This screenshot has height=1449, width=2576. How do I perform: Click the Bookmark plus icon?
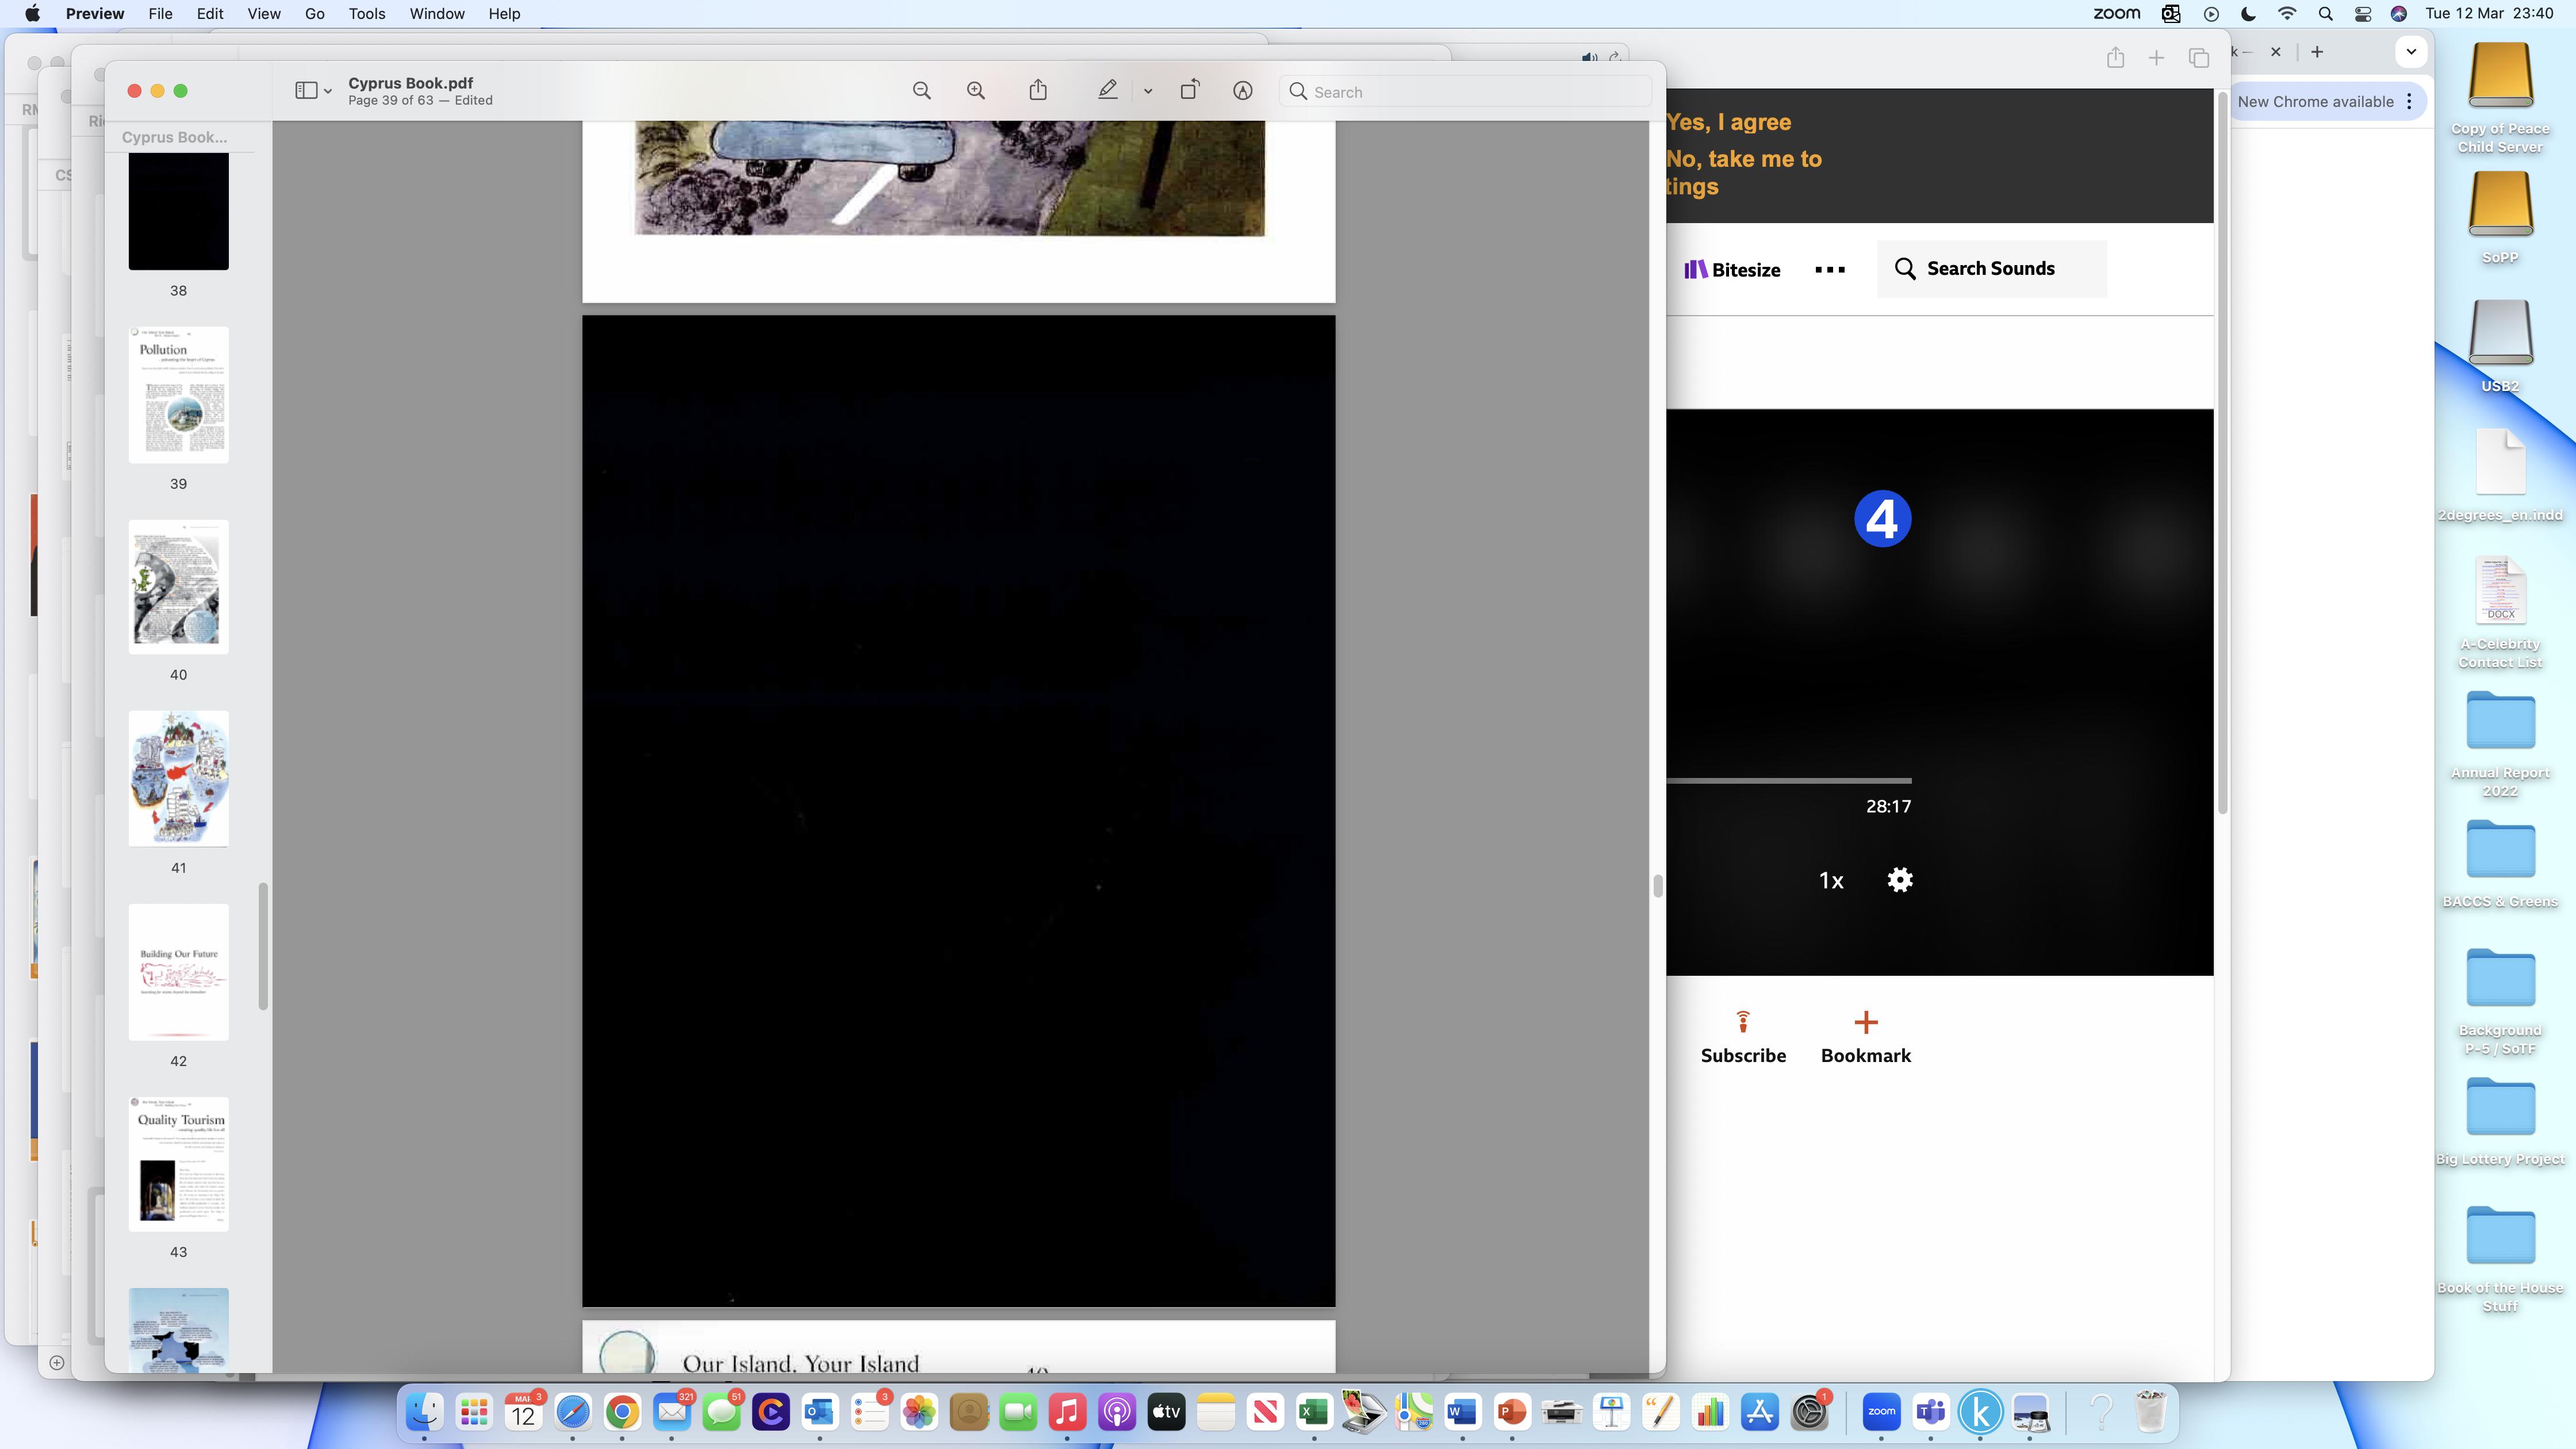click(x=1865, y=1023)
